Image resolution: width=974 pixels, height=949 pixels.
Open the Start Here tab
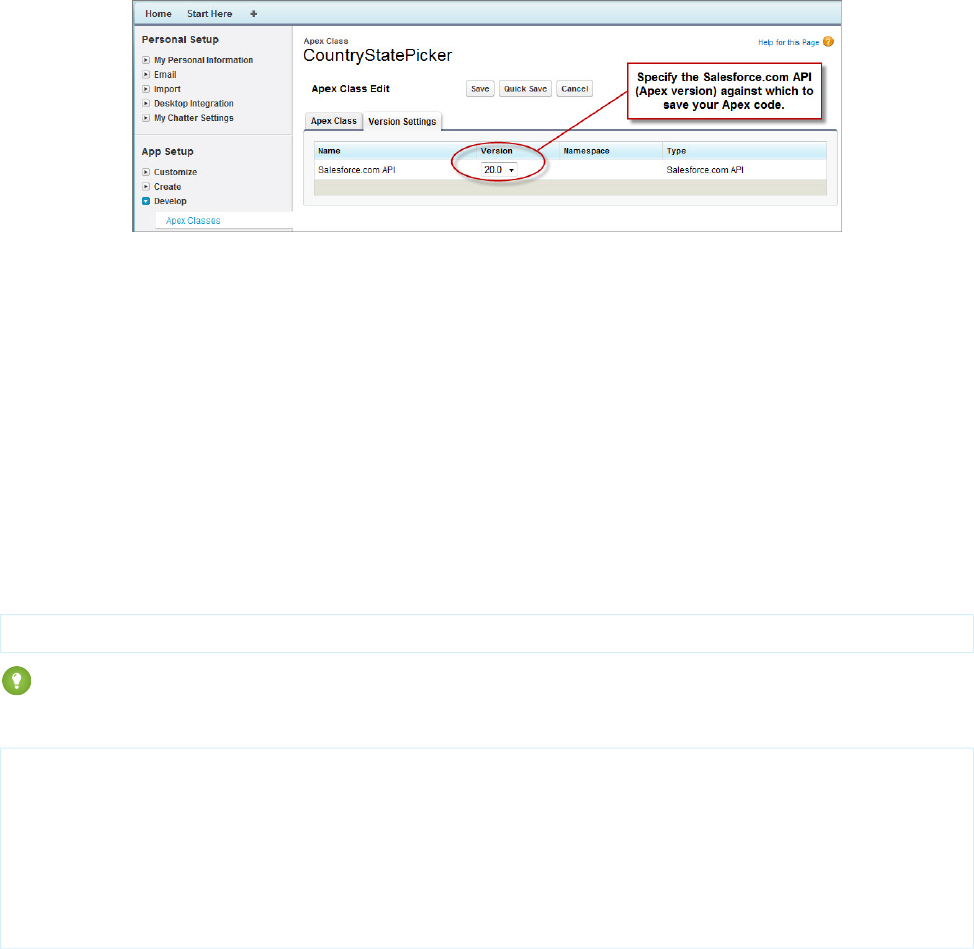[x=209, y=14]
